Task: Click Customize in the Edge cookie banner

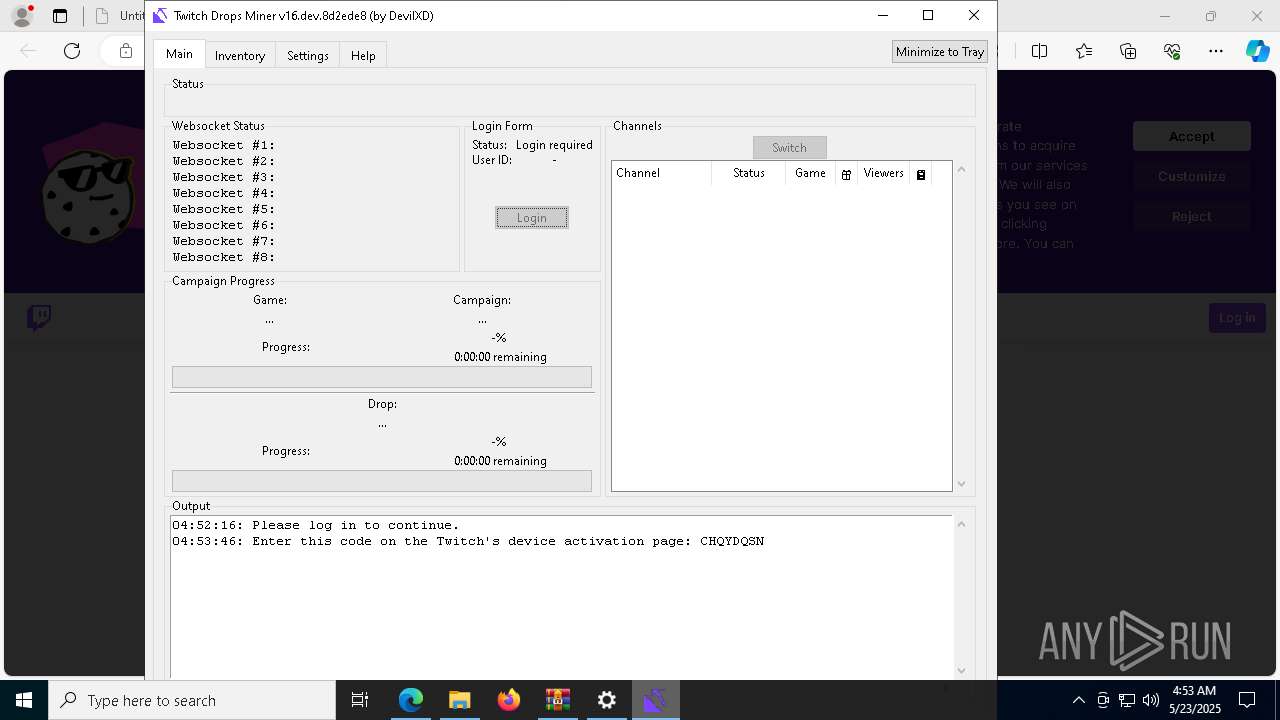Action: tap(1192, 177)
